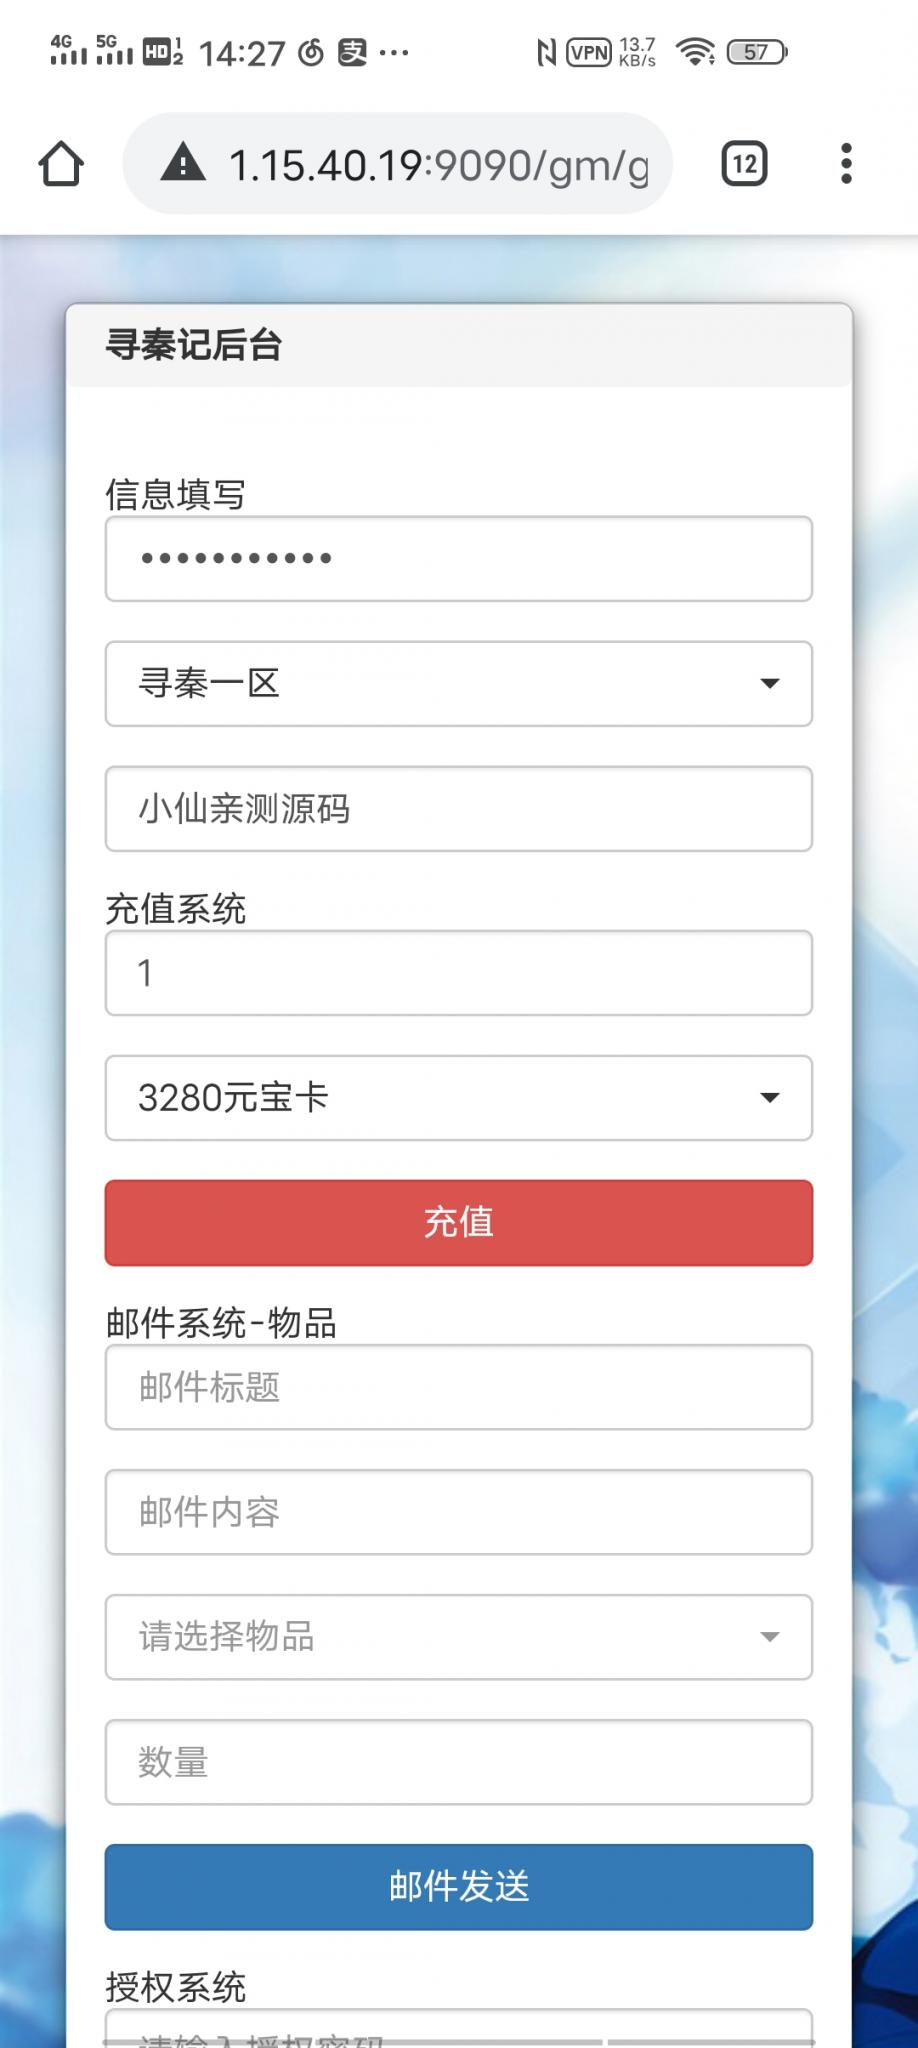
Task: Tap the NFC icon in the status bar
Action: (546, 50)
